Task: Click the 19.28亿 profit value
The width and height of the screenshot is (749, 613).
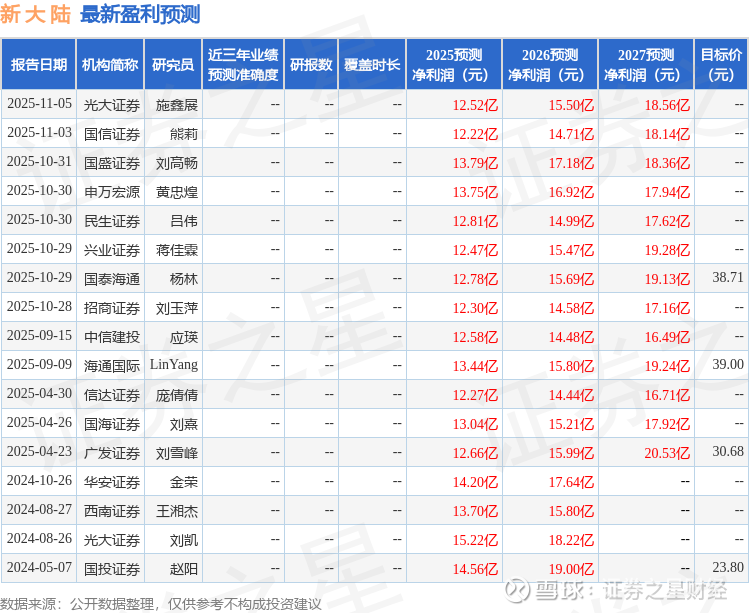Action: click(667, 250)
